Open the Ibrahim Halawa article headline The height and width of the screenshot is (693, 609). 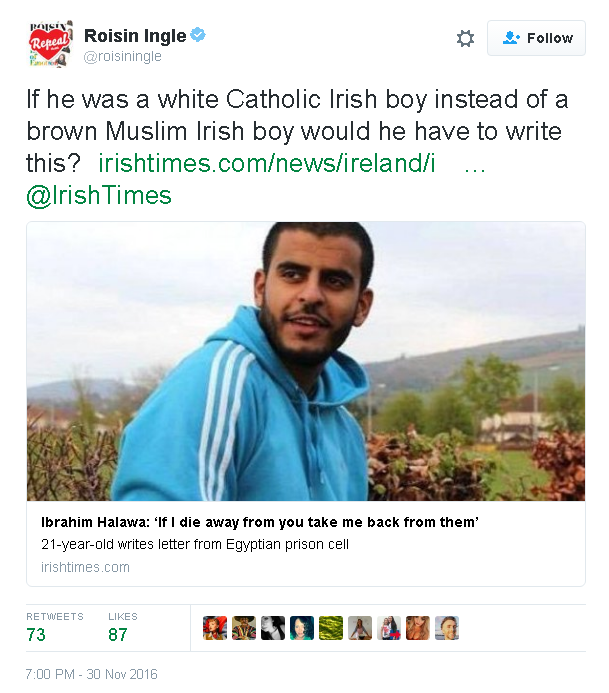pyautogui.click(x=260, y=522)
